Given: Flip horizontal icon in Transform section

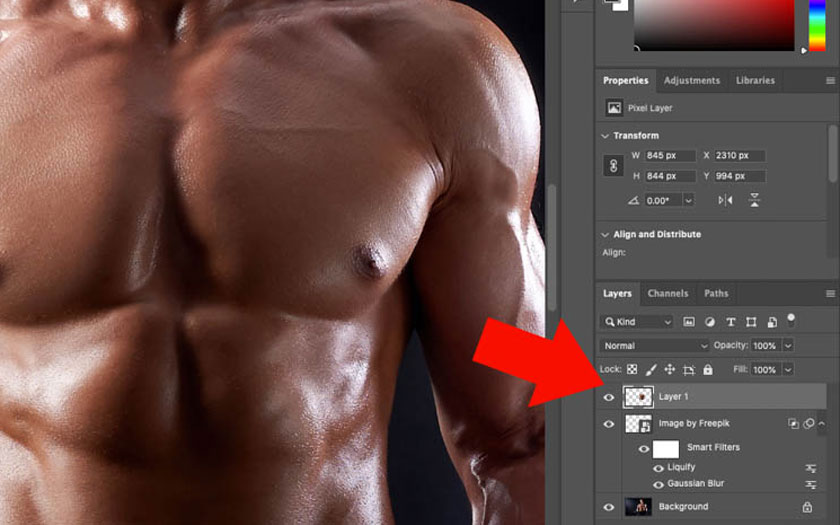Looking at the screenshot, I should pyautogui.click(x=725, y=200).
